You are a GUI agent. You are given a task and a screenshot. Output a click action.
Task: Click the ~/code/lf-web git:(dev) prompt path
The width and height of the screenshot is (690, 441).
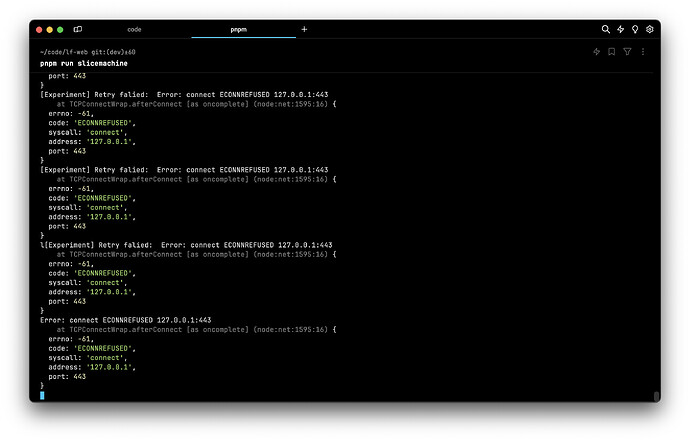(x=88, y=52)
